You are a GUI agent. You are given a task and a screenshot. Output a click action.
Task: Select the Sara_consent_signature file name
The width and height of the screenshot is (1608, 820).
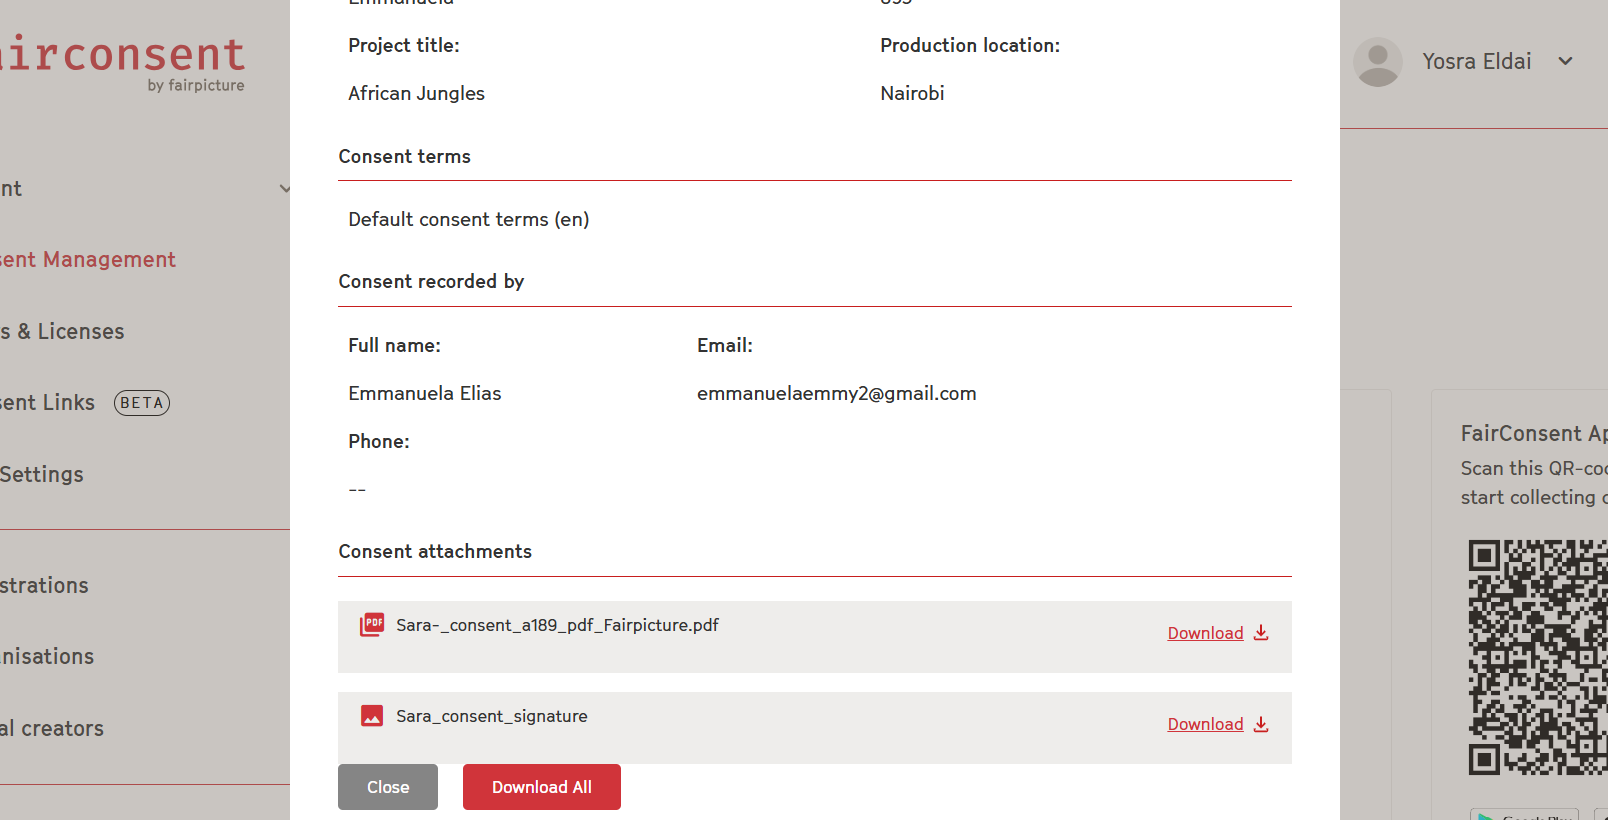[492, 716]
